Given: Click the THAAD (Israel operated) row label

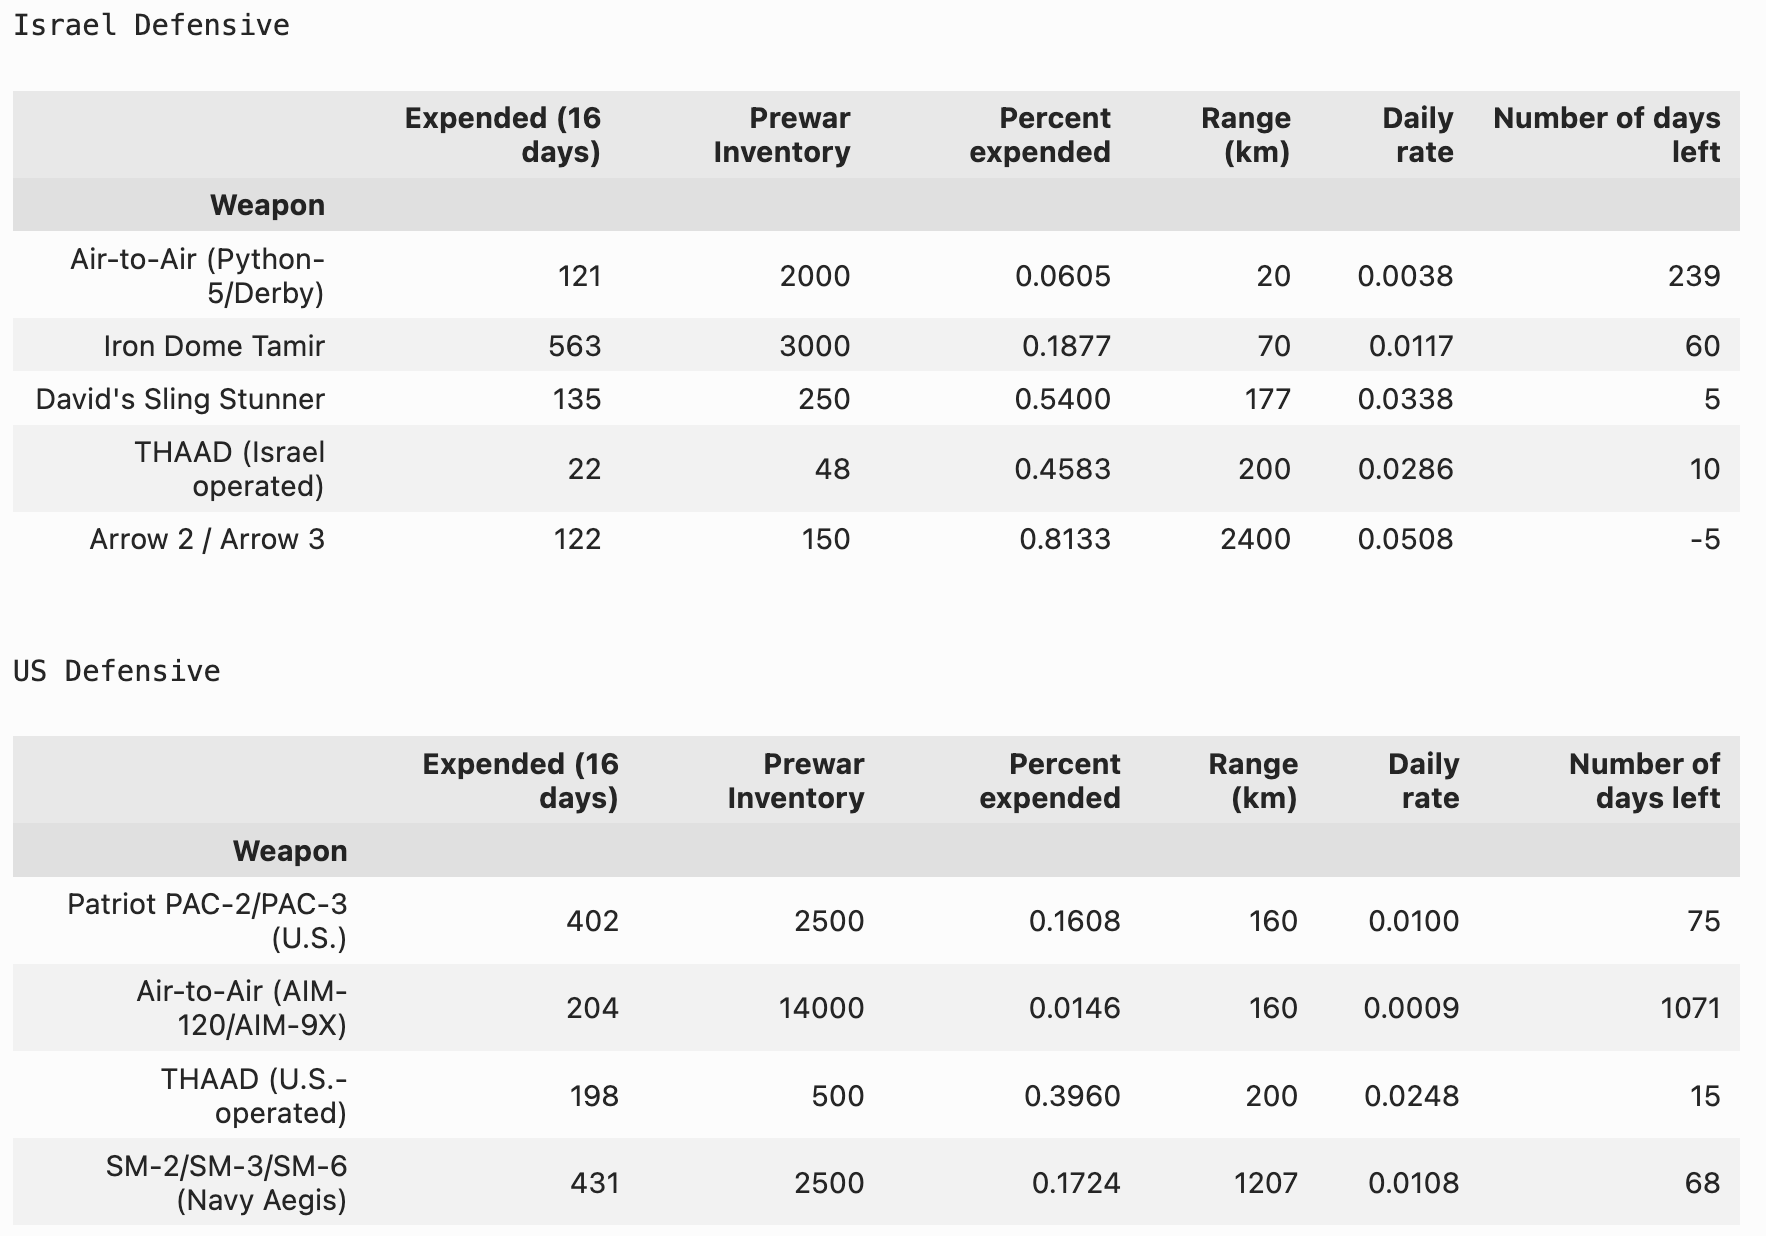Looking at the screenshot, I should pyautogui.click(x=229, y=469).
